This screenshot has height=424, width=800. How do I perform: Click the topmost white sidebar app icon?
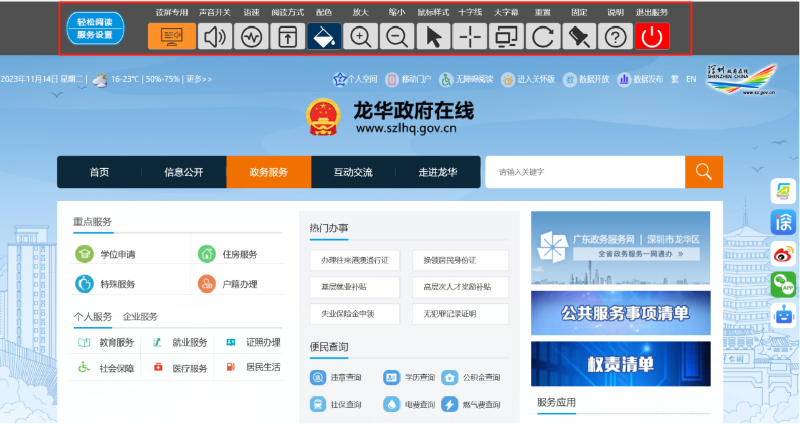coord(783,191)
